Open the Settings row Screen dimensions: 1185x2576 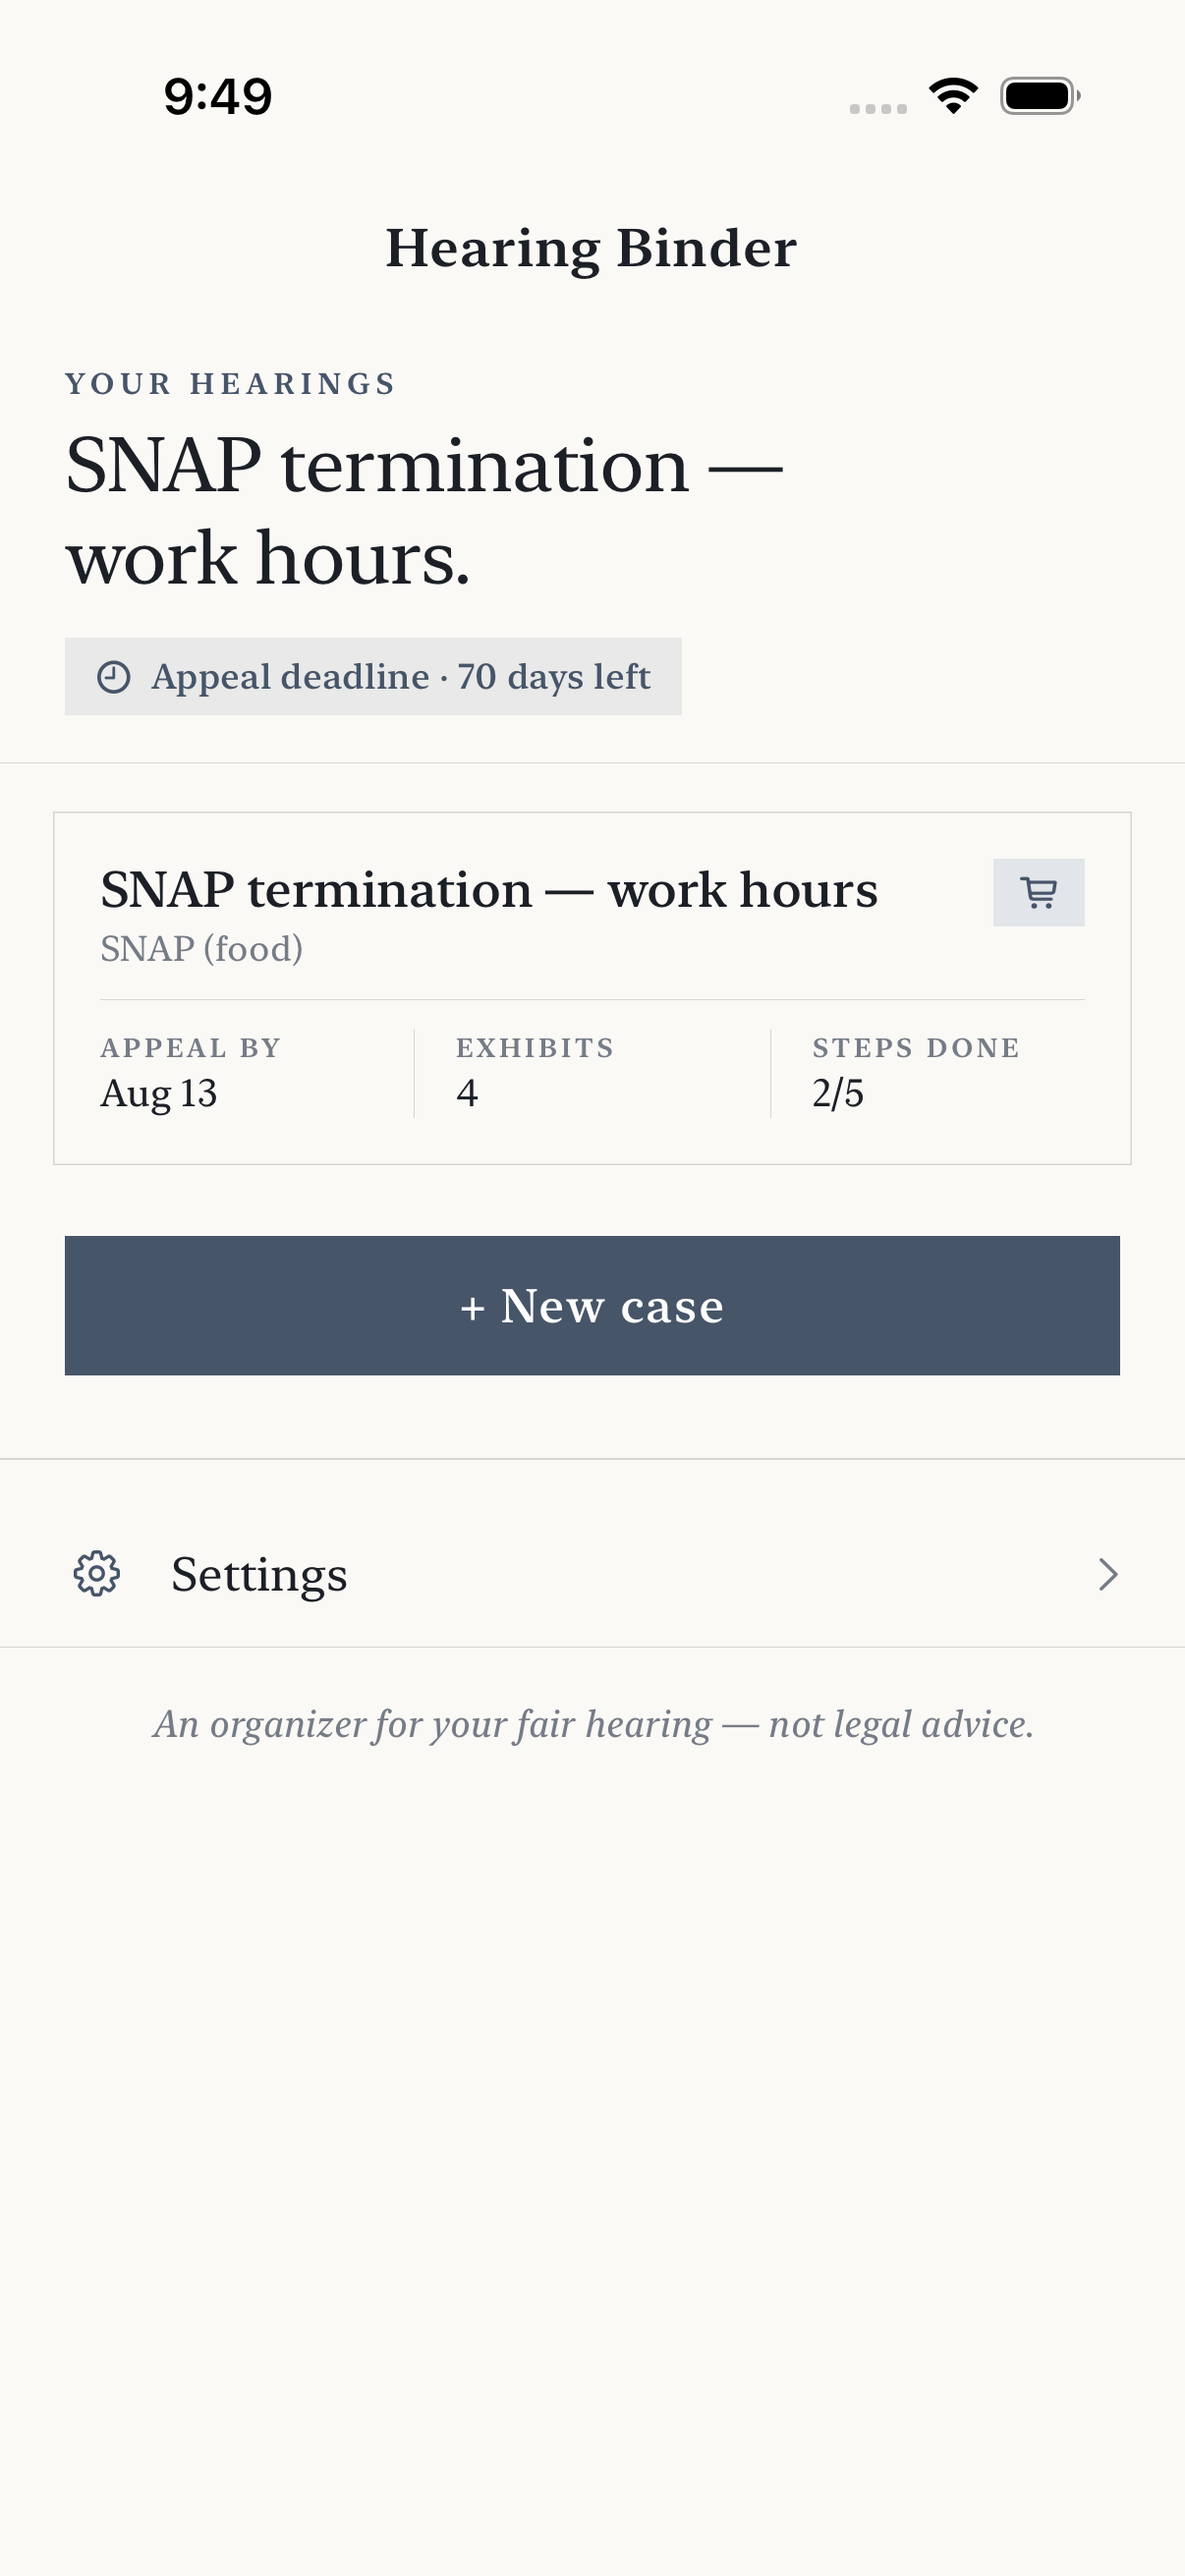(592, 1574)
